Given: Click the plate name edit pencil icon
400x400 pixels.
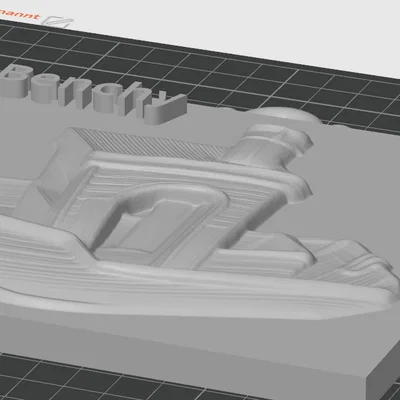Looking at the screenshot, I should 59,22.
